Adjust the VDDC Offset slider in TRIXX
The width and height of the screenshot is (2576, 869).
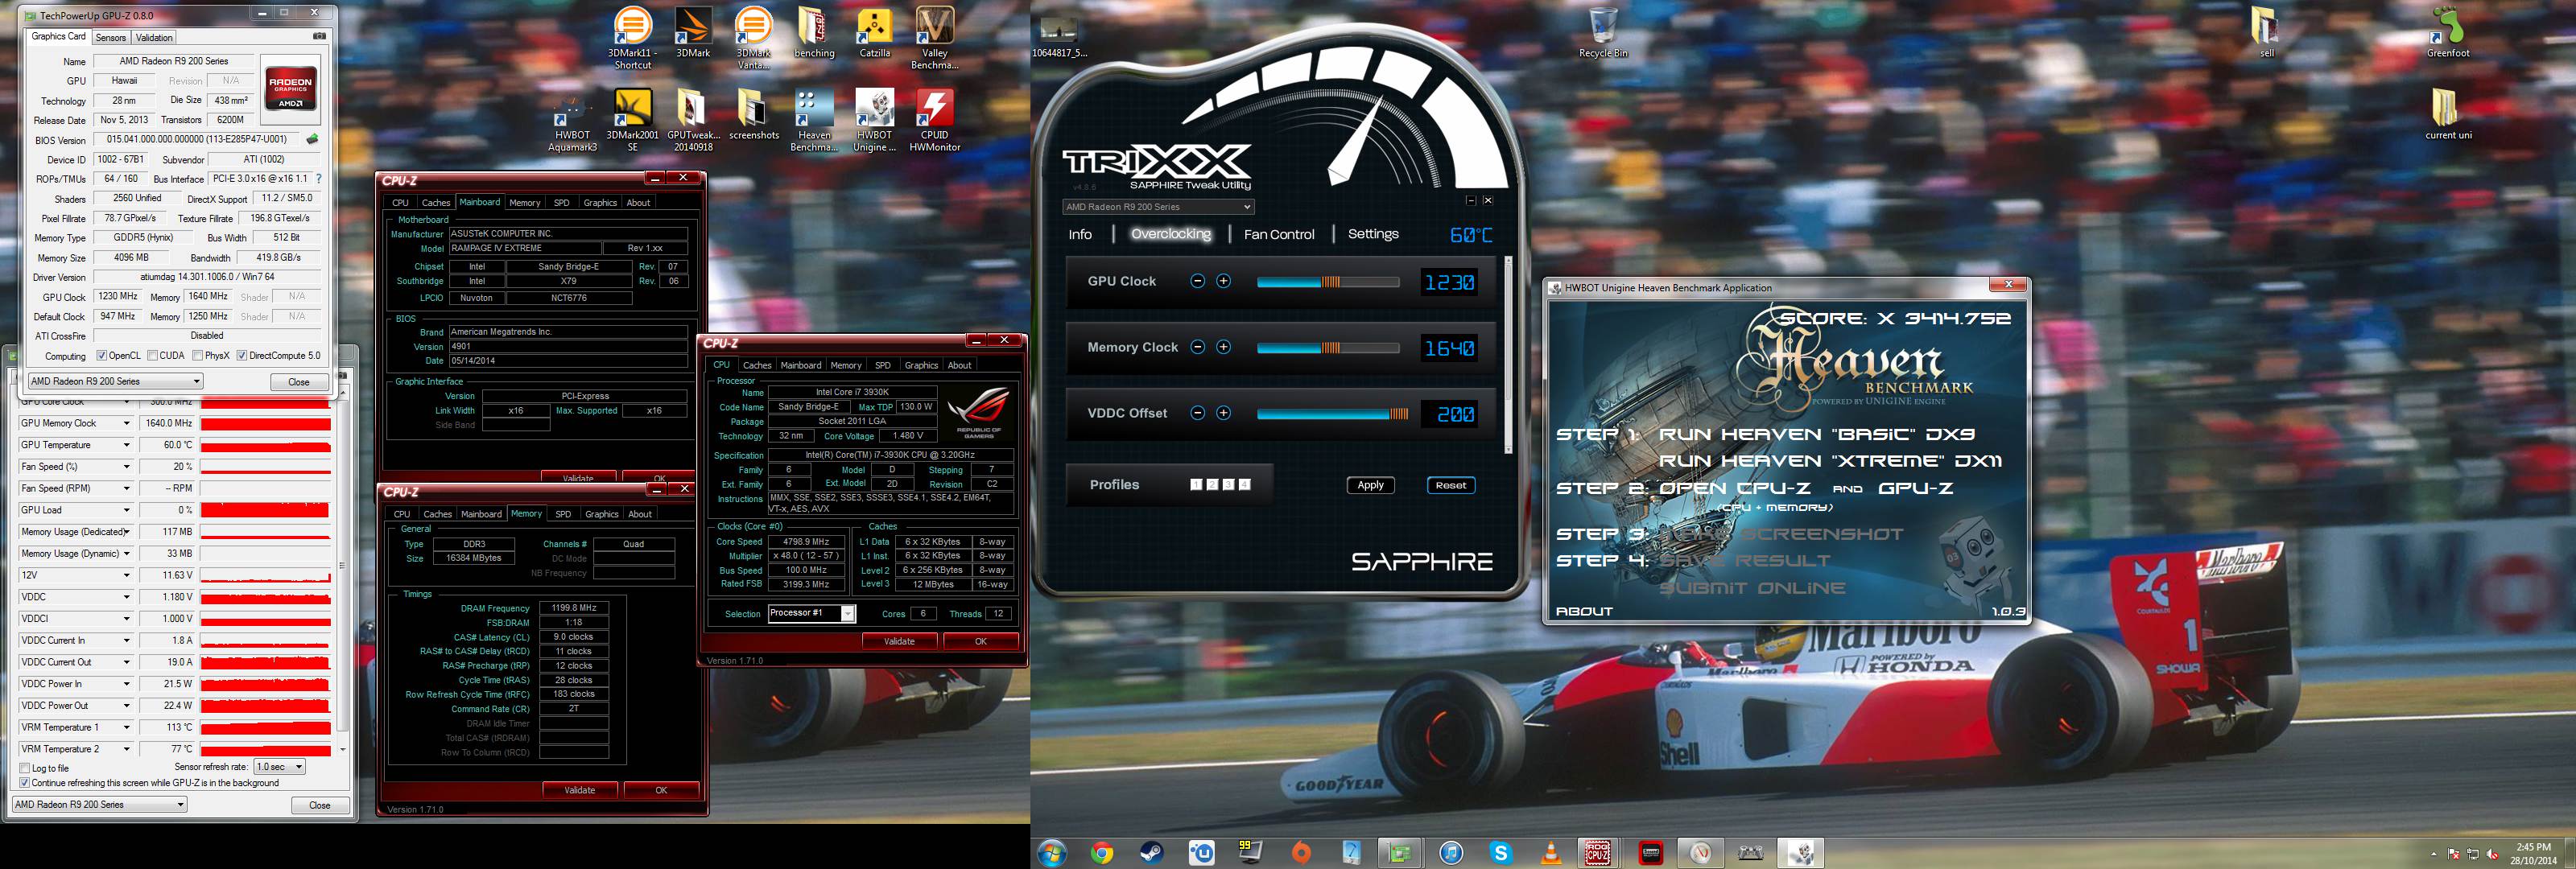[x=1333, y=414]
